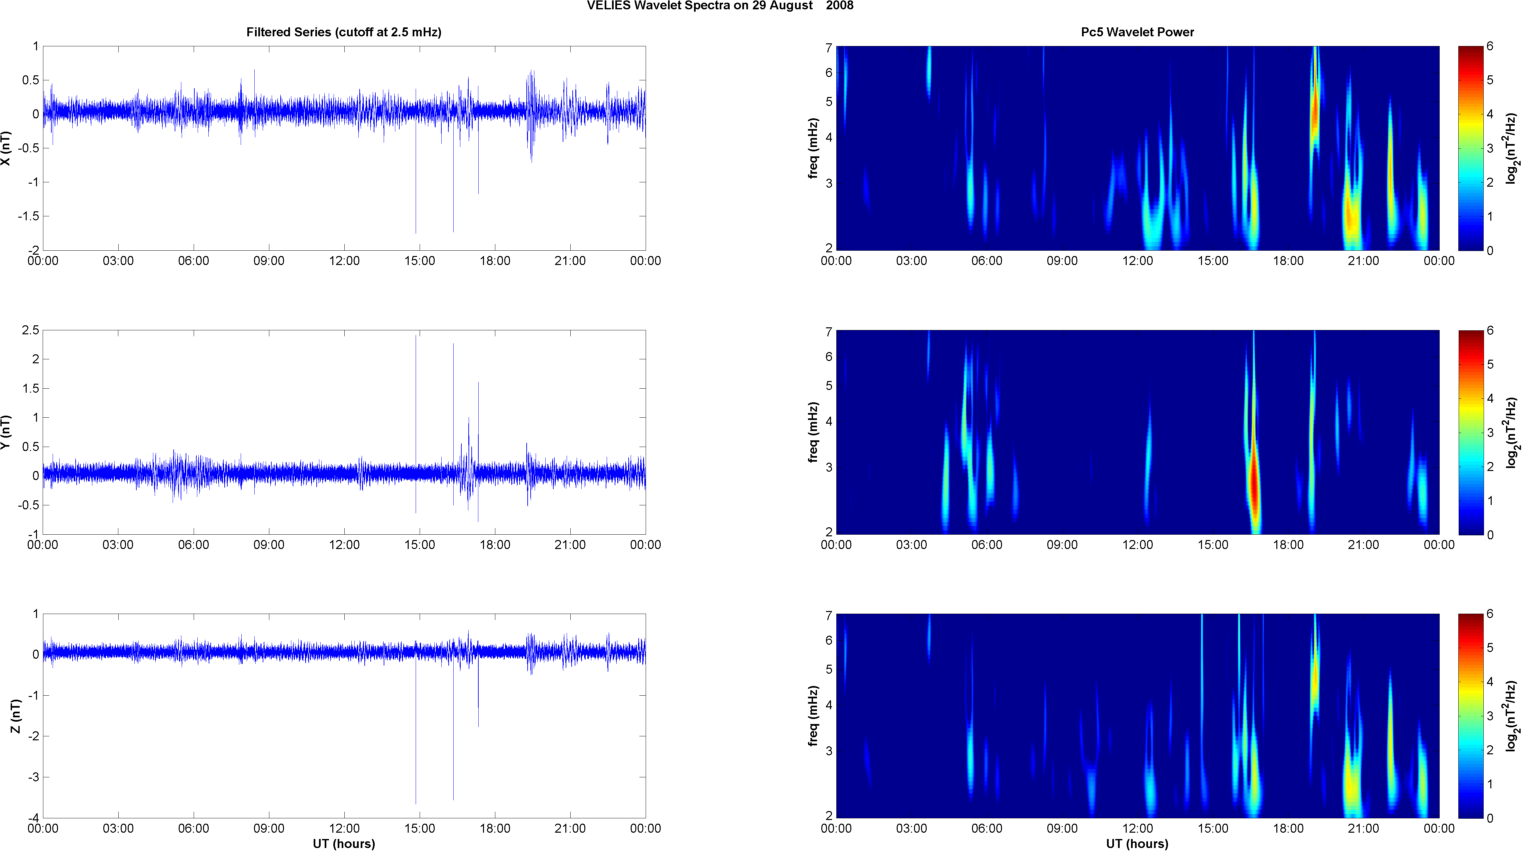Click the 18:00 tick label under middle wavelet plot
This screenshot has width=1522, height=851.
pos(1288,545)
